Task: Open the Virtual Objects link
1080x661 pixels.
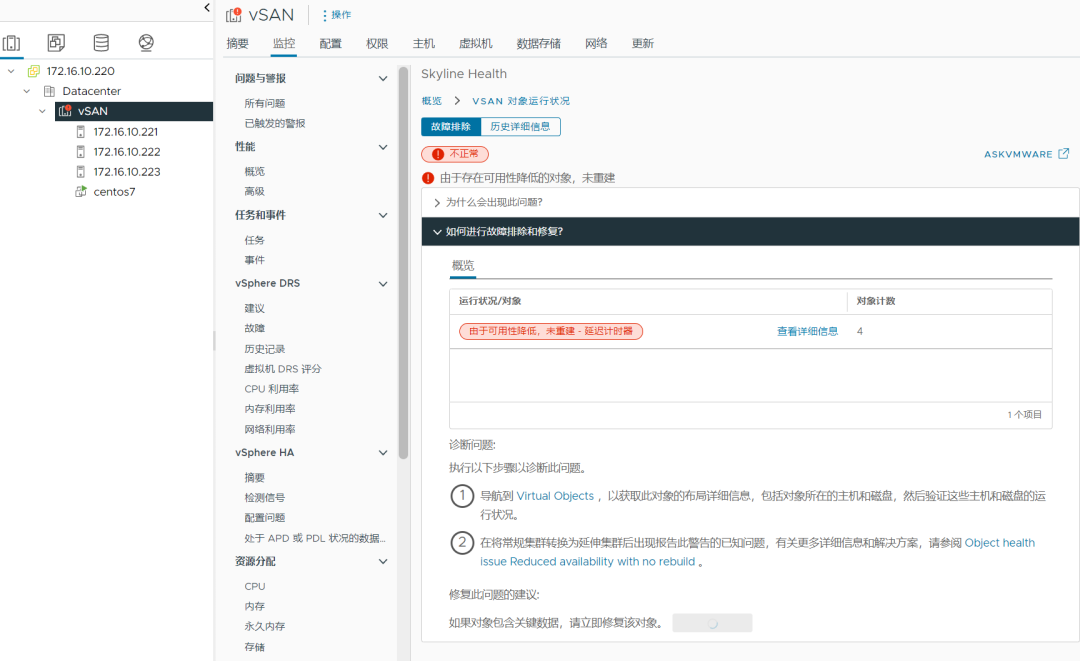Action: pos(555,496)
